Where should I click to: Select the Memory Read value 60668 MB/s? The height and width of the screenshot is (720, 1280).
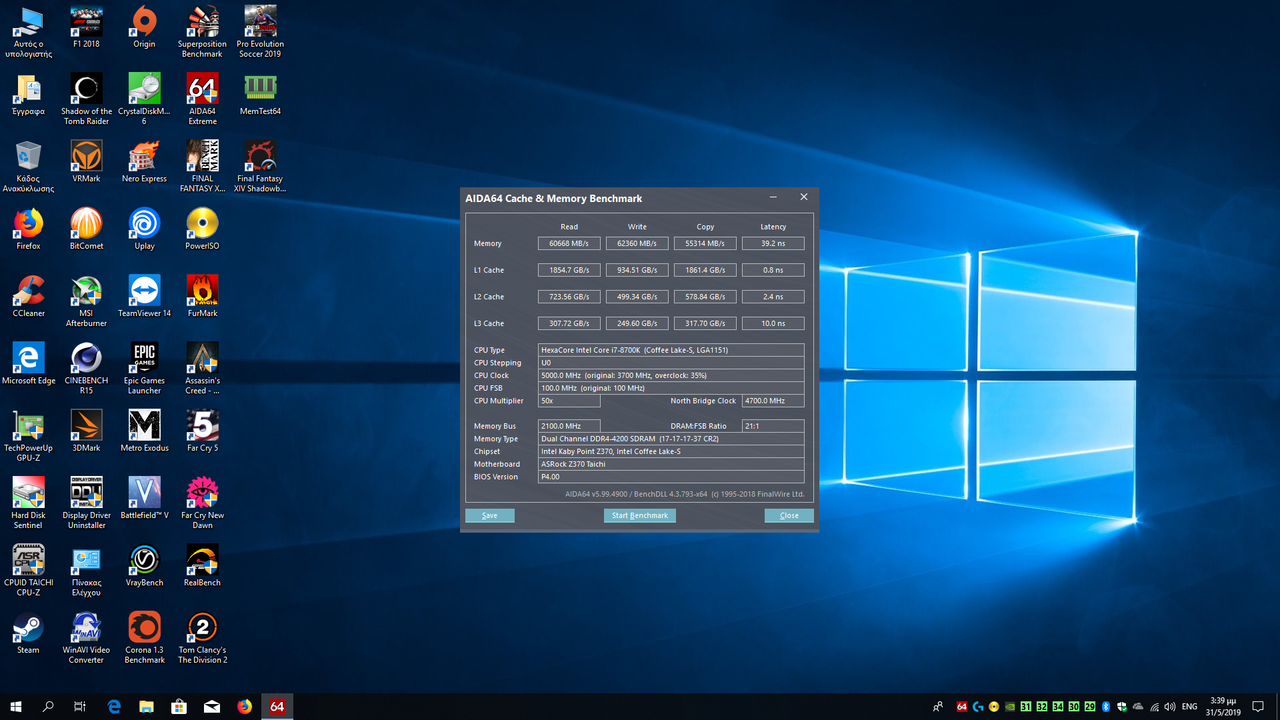click(569, 243)
